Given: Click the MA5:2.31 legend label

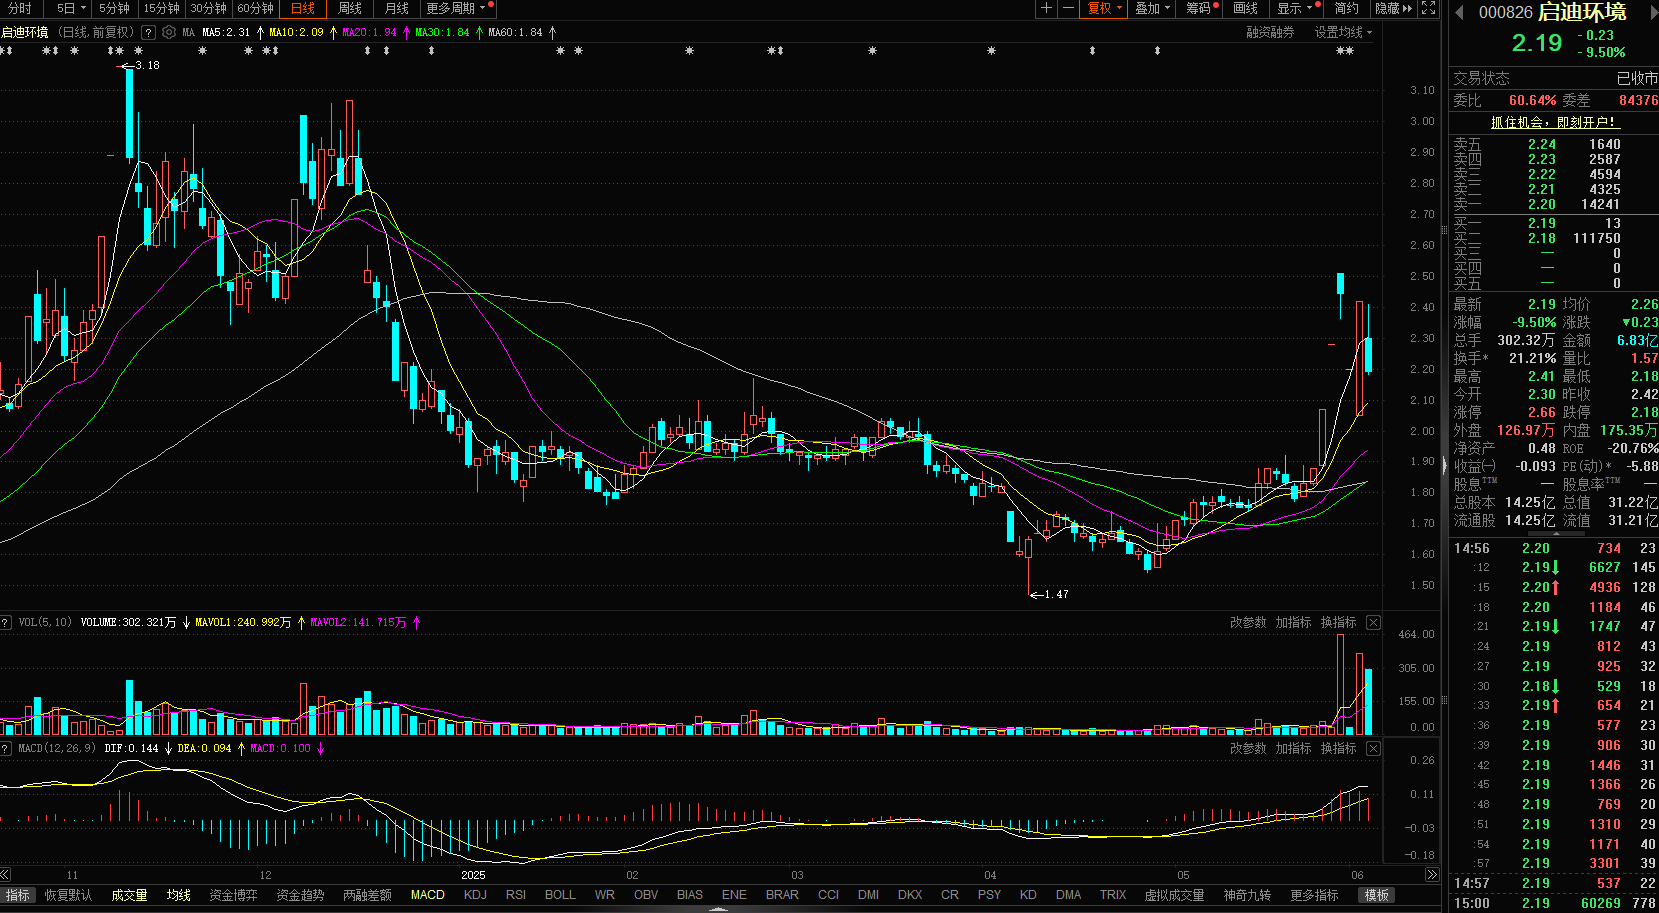Looking at the screenshot, I should pyautogui.click(x=226, y=32).
